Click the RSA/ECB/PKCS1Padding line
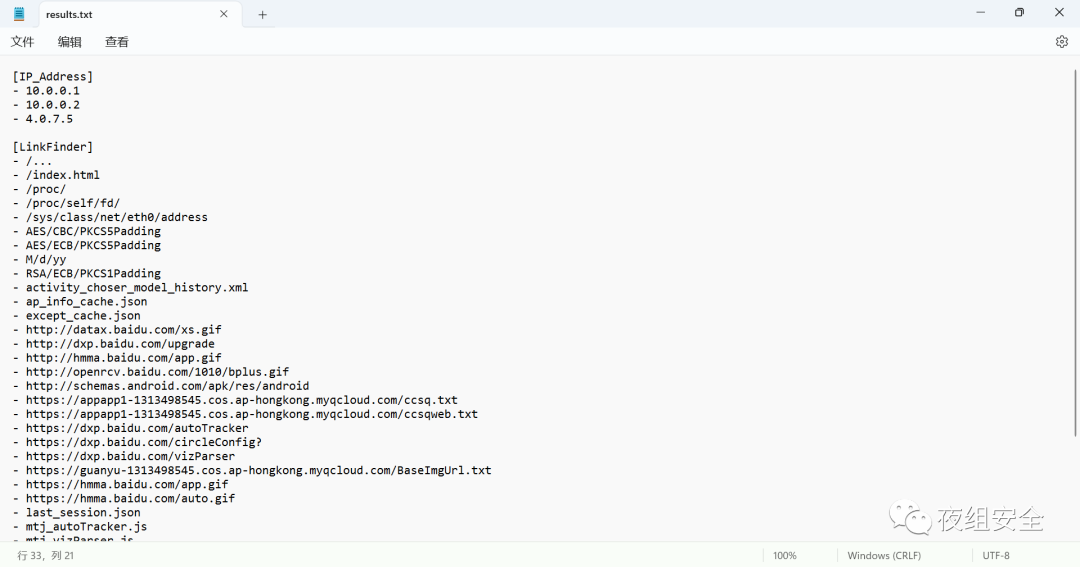 coord(87,274)
